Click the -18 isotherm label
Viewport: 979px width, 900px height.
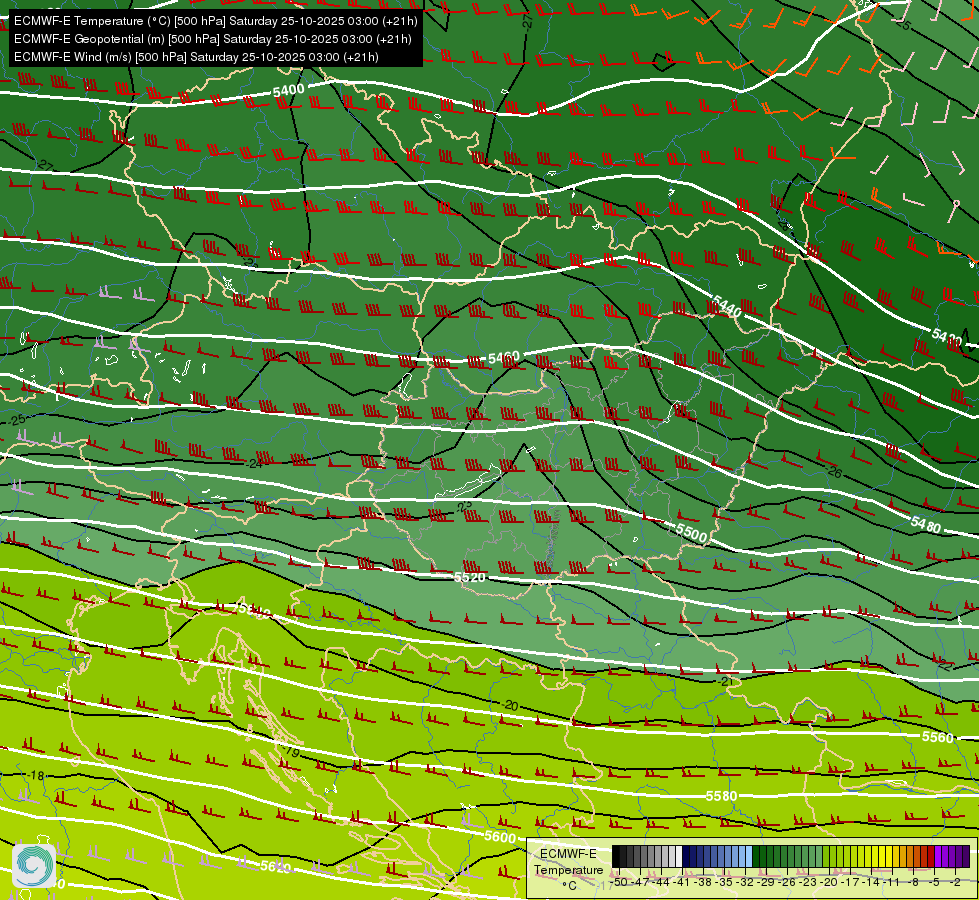coord(36,776)
